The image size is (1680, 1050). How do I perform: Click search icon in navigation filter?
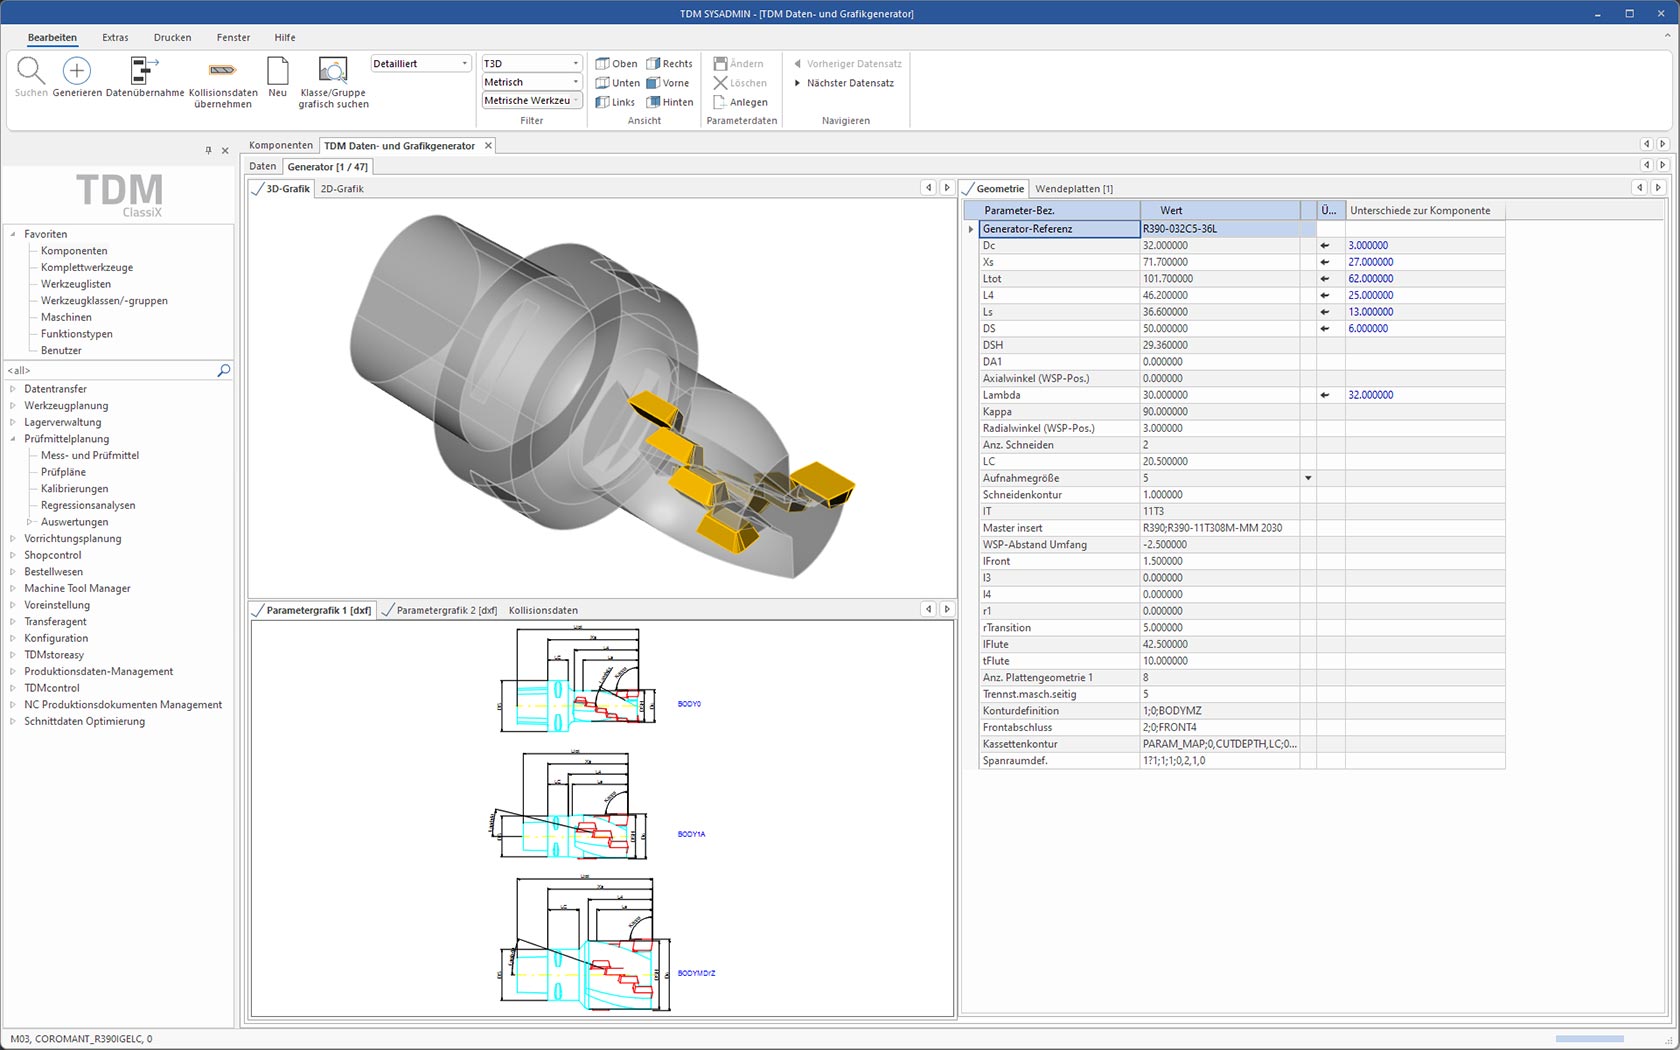(223, 370)
